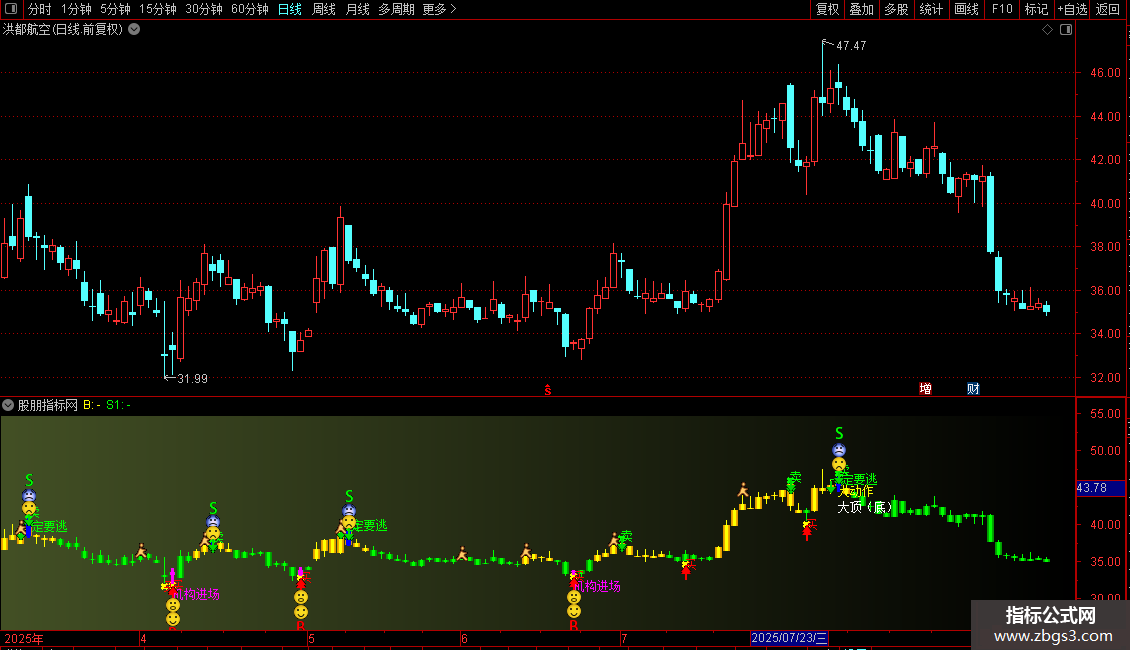Image resolution: width=1130 pixels, height=650 pixels.
Task: Click the blue 财 event marker
Action: pyautogui.click(x=973, y=388)
